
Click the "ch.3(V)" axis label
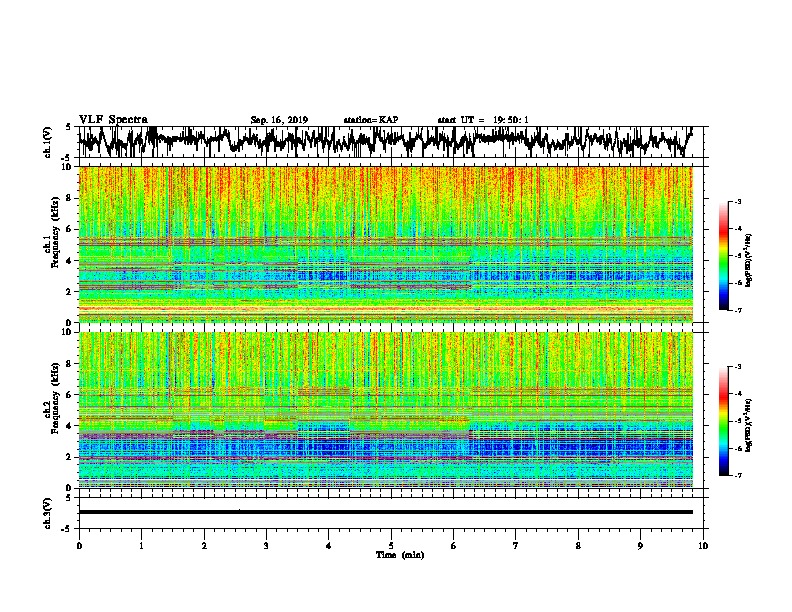coord(48,513)
